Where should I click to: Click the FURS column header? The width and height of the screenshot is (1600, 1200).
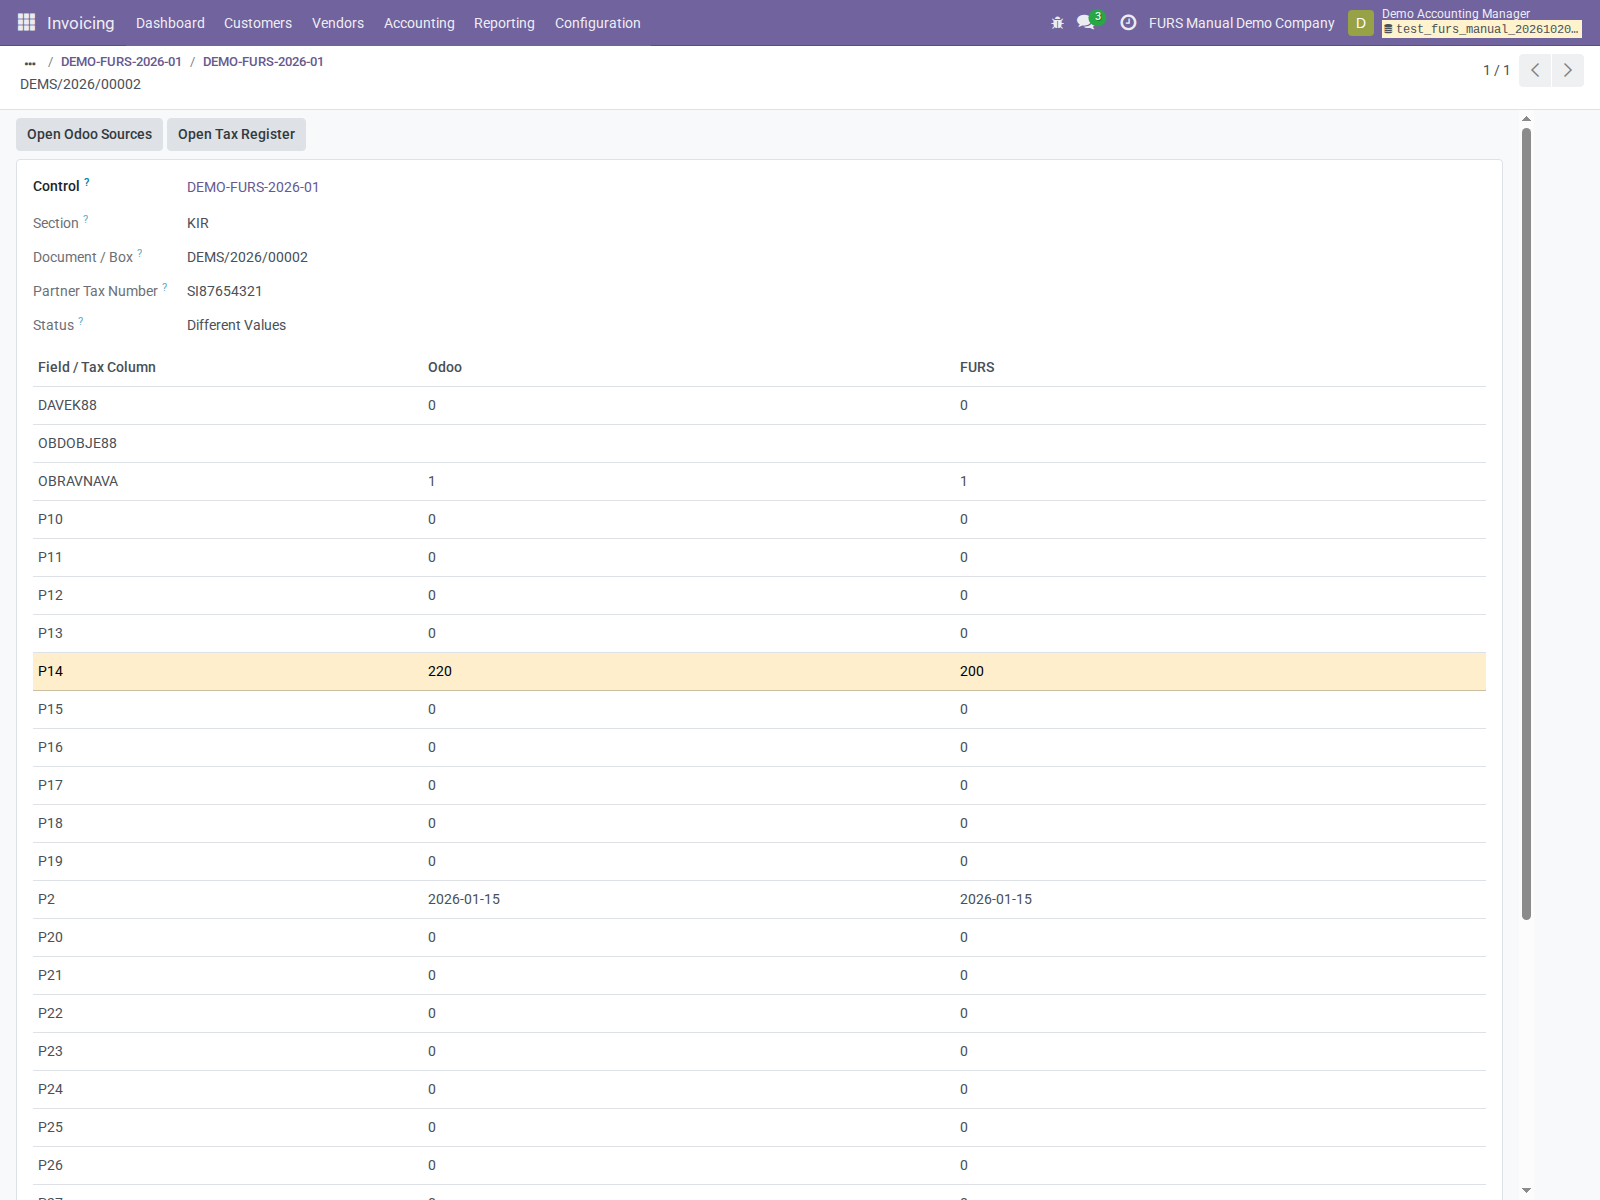977,367
